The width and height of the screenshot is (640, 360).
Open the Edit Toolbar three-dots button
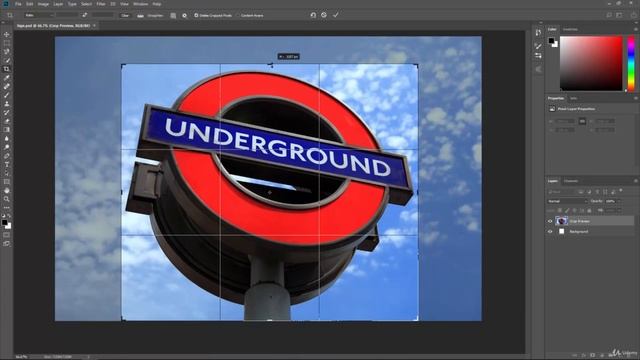pos(7,208)
